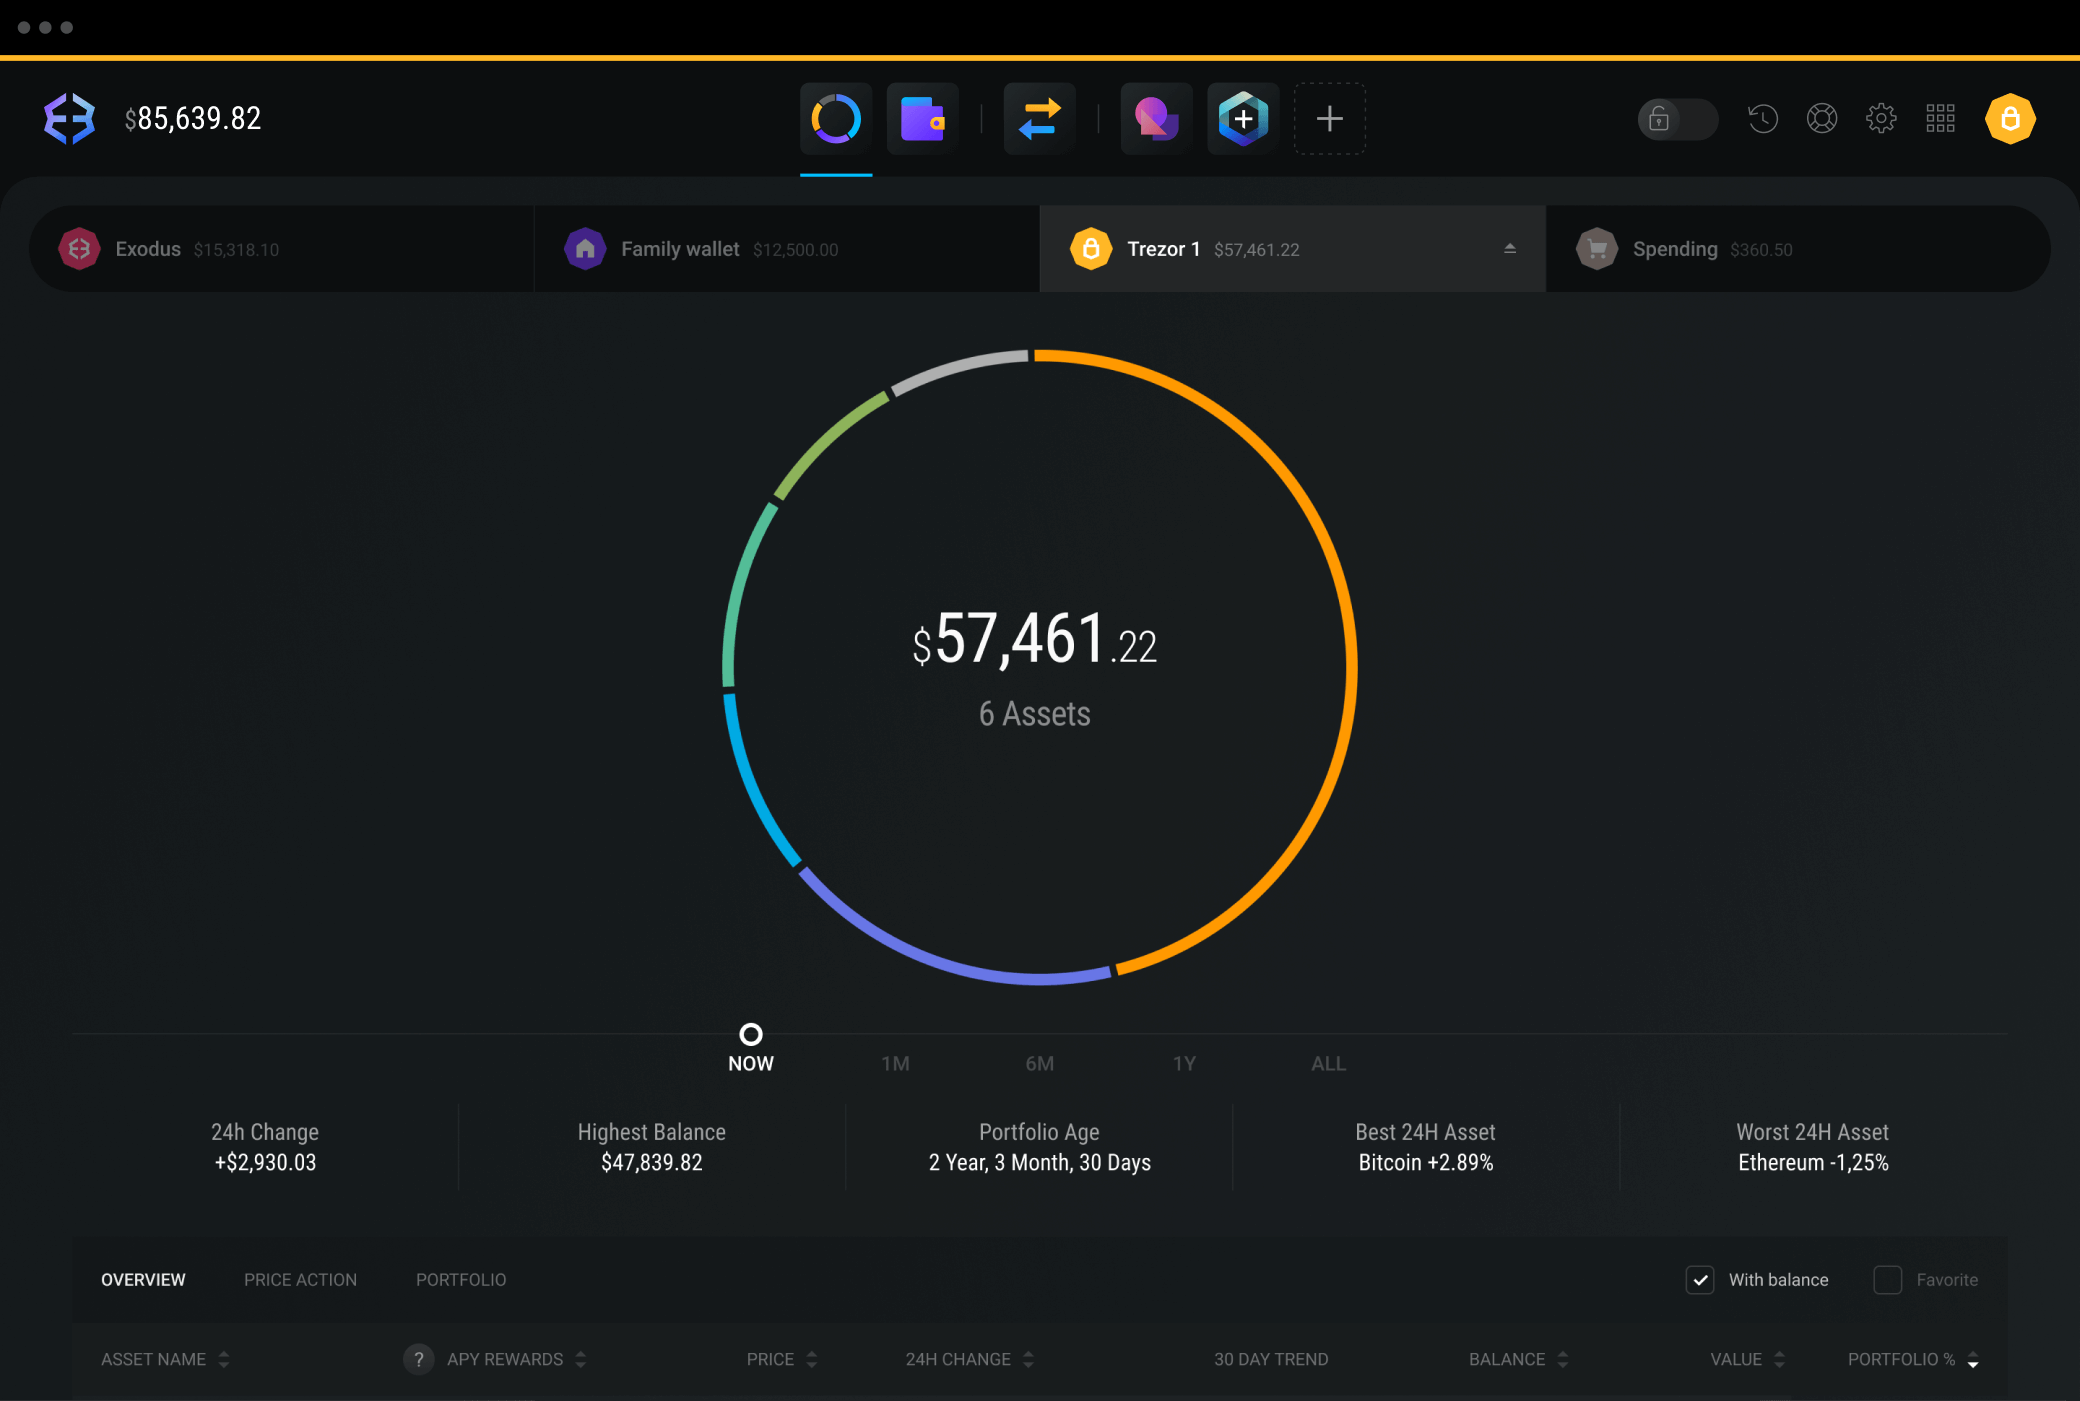
Task: Enable the Trezor 1 wallet expander arrow
Action: coord(1511,247)
